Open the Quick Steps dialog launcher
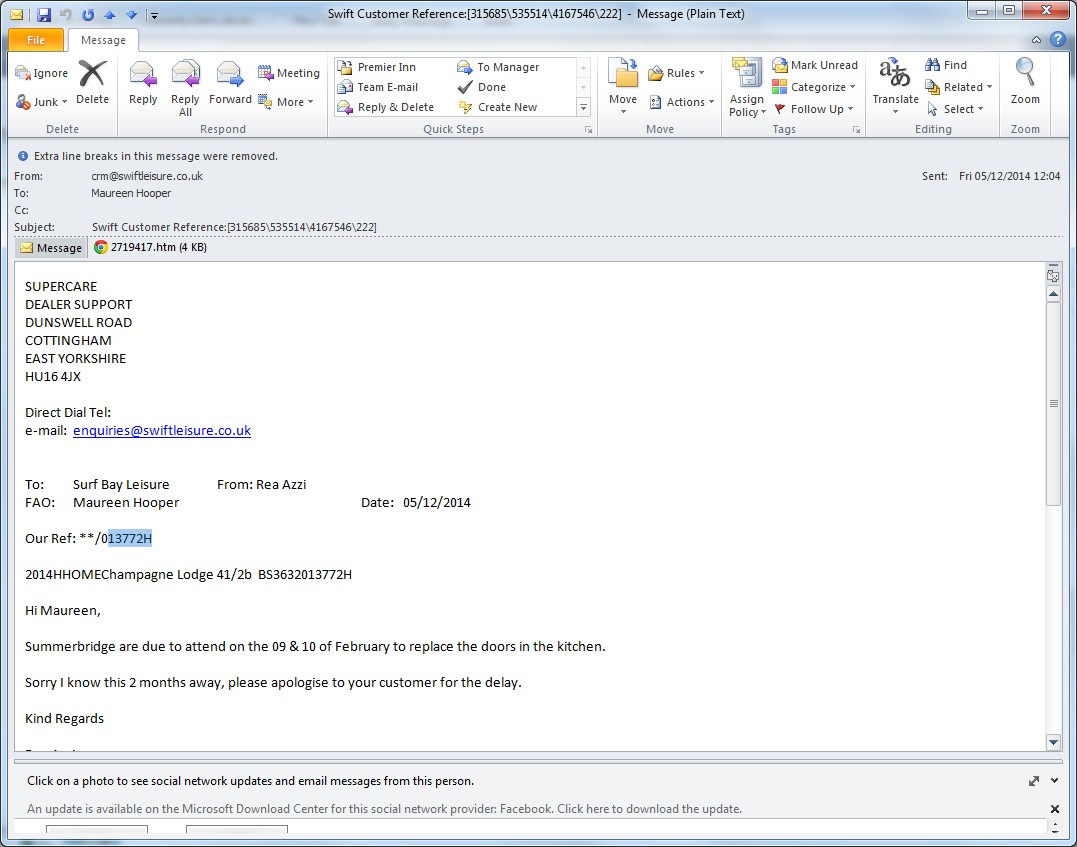The image size is (1077, 847). [x=589, y=129]
